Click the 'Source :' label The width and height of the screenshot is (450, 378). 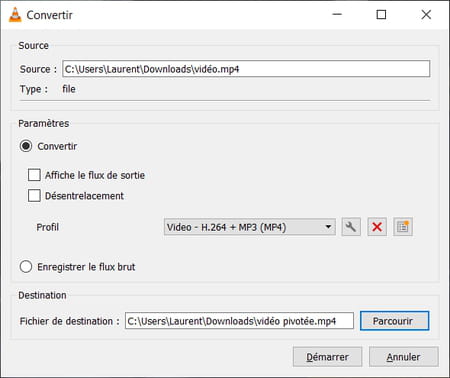click(38, 69)
